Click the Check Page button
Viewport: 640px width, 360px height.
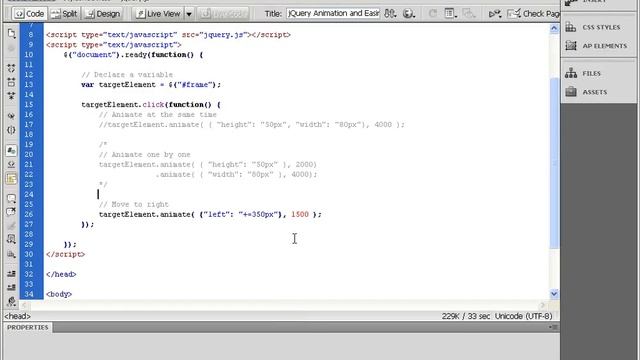[533, 14]
